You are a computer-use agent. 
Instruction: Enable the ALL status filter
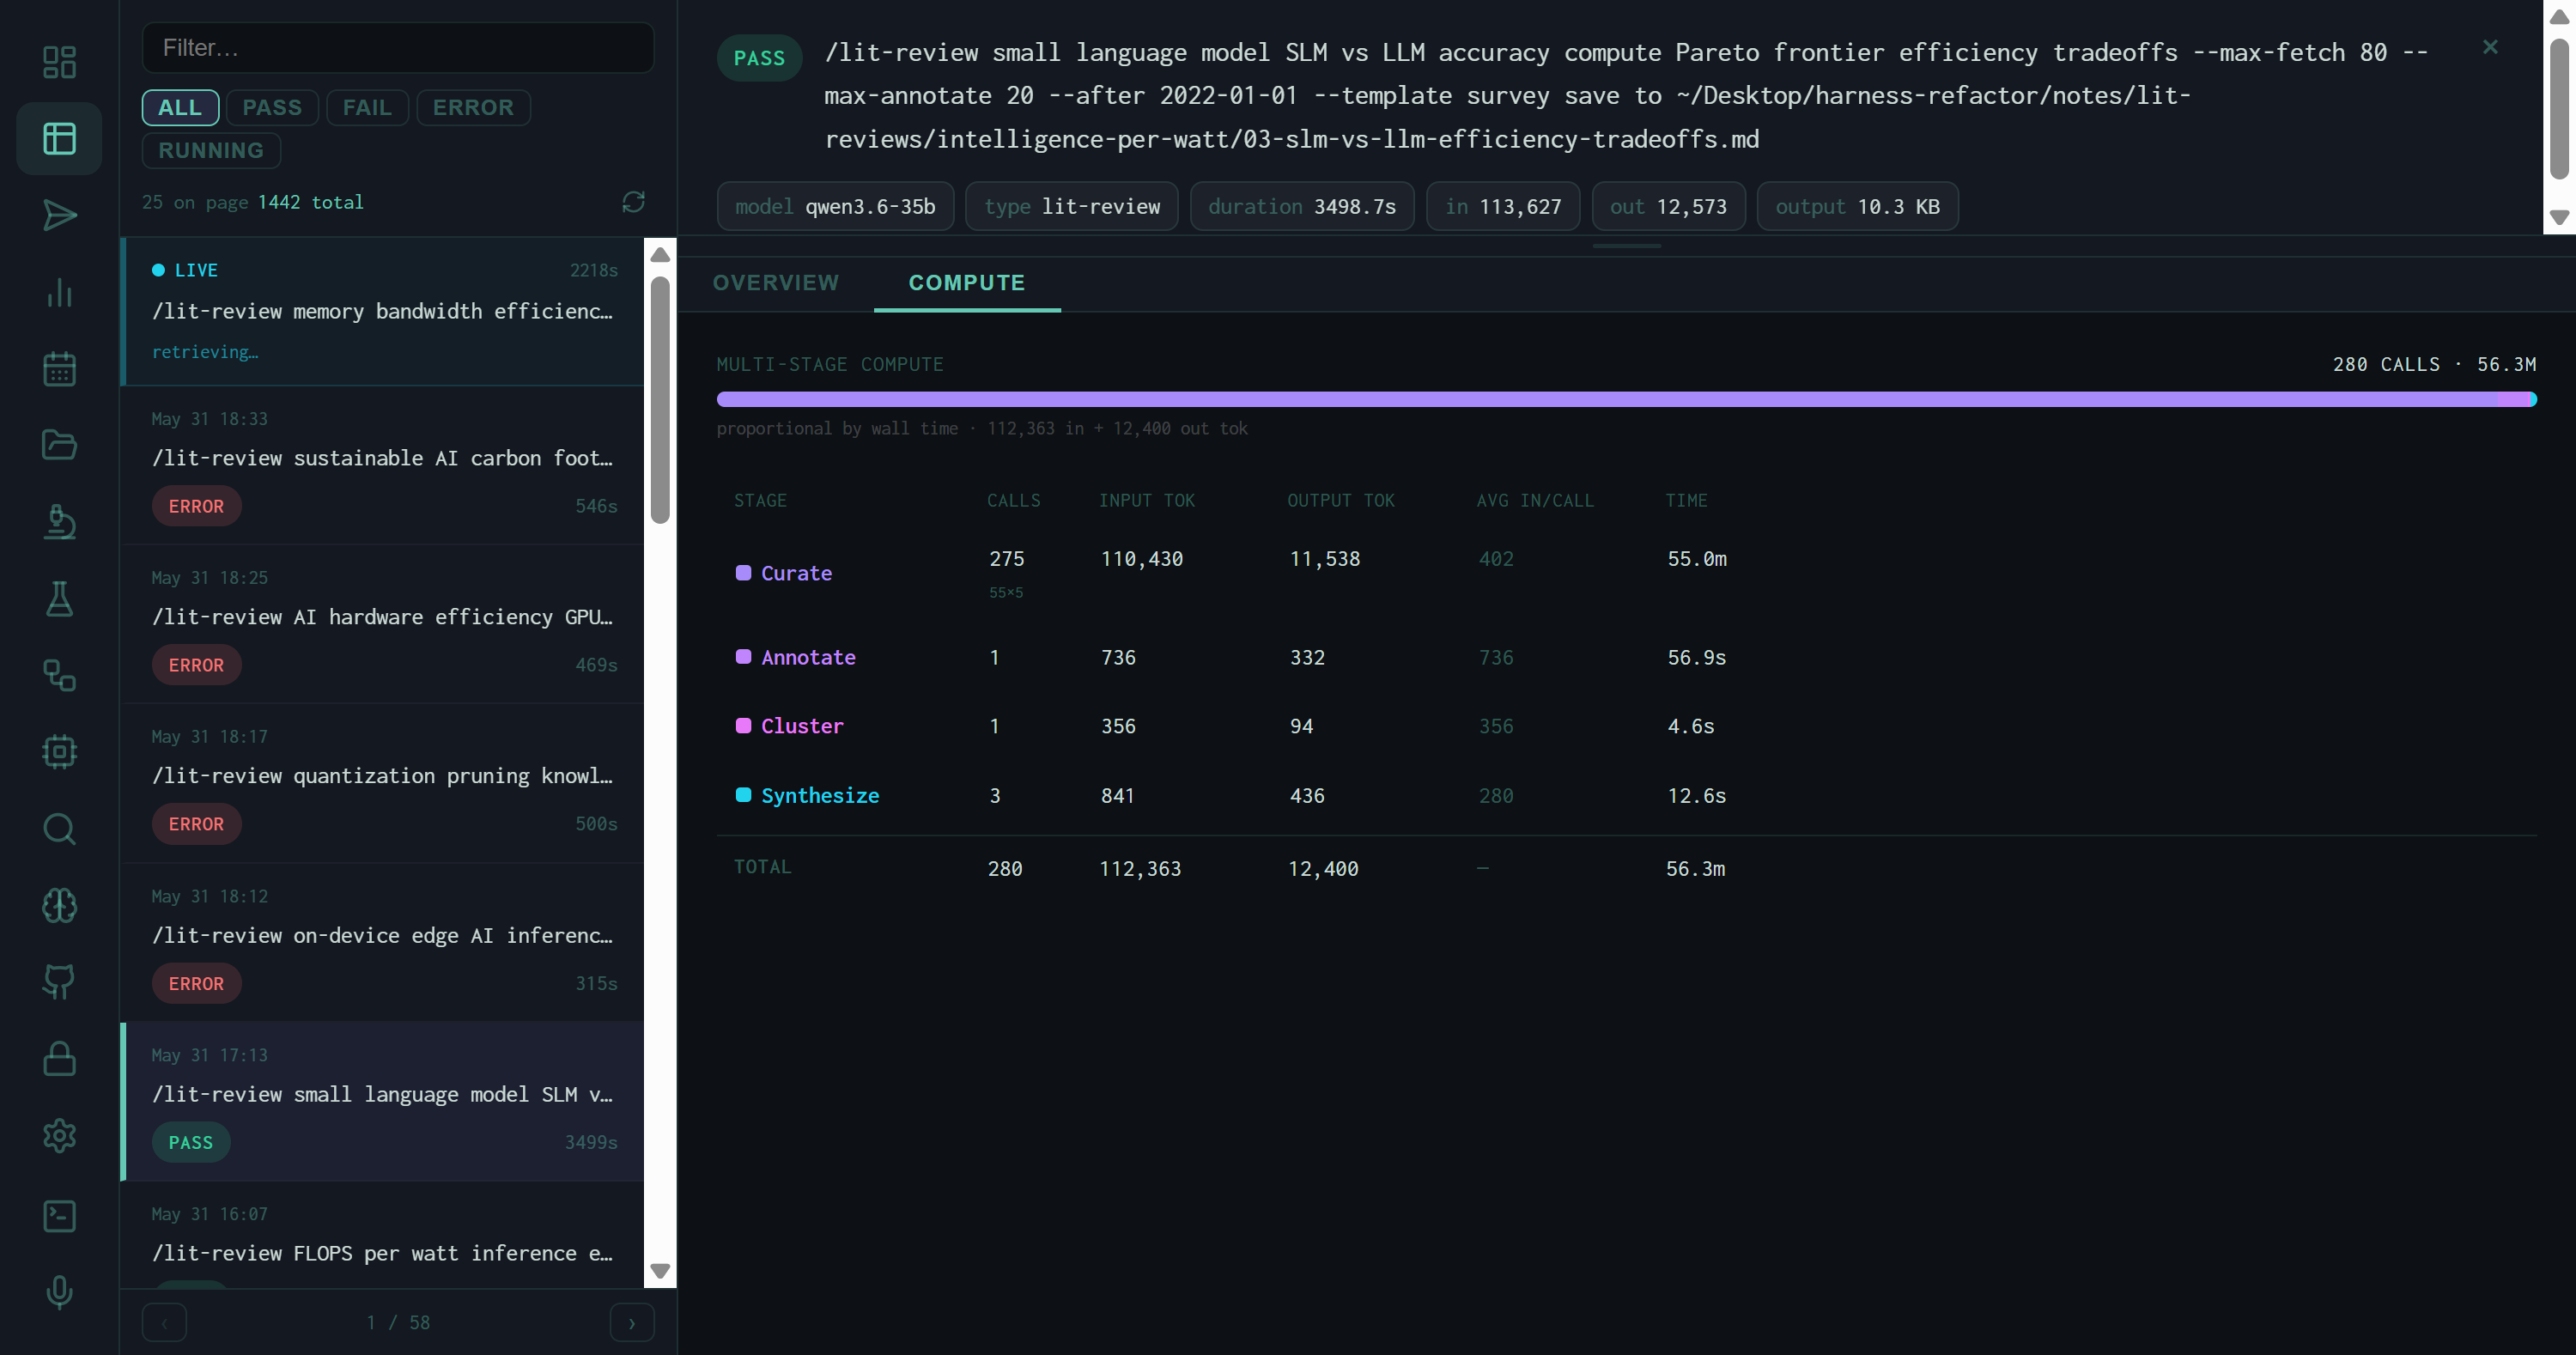(x=180, y=107)
